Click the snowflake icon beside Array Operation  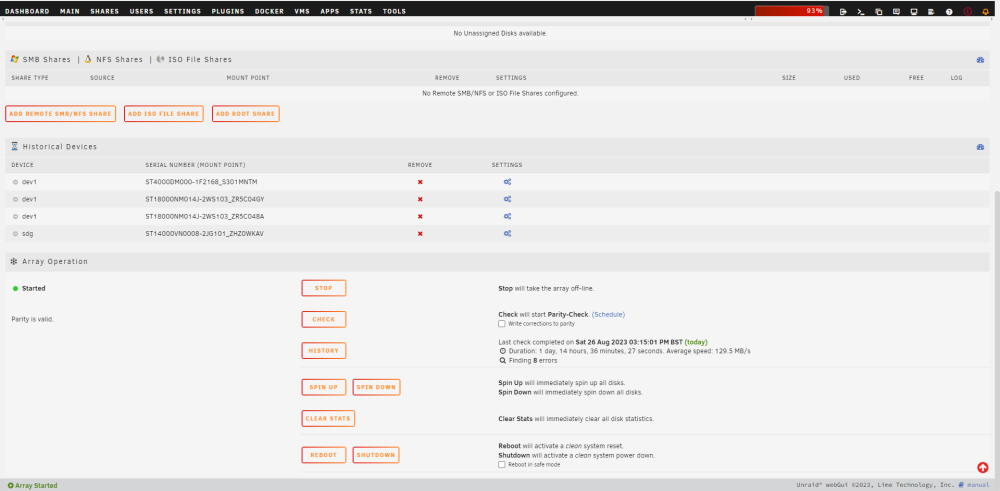pyautogui.click(x=14, y=261)
